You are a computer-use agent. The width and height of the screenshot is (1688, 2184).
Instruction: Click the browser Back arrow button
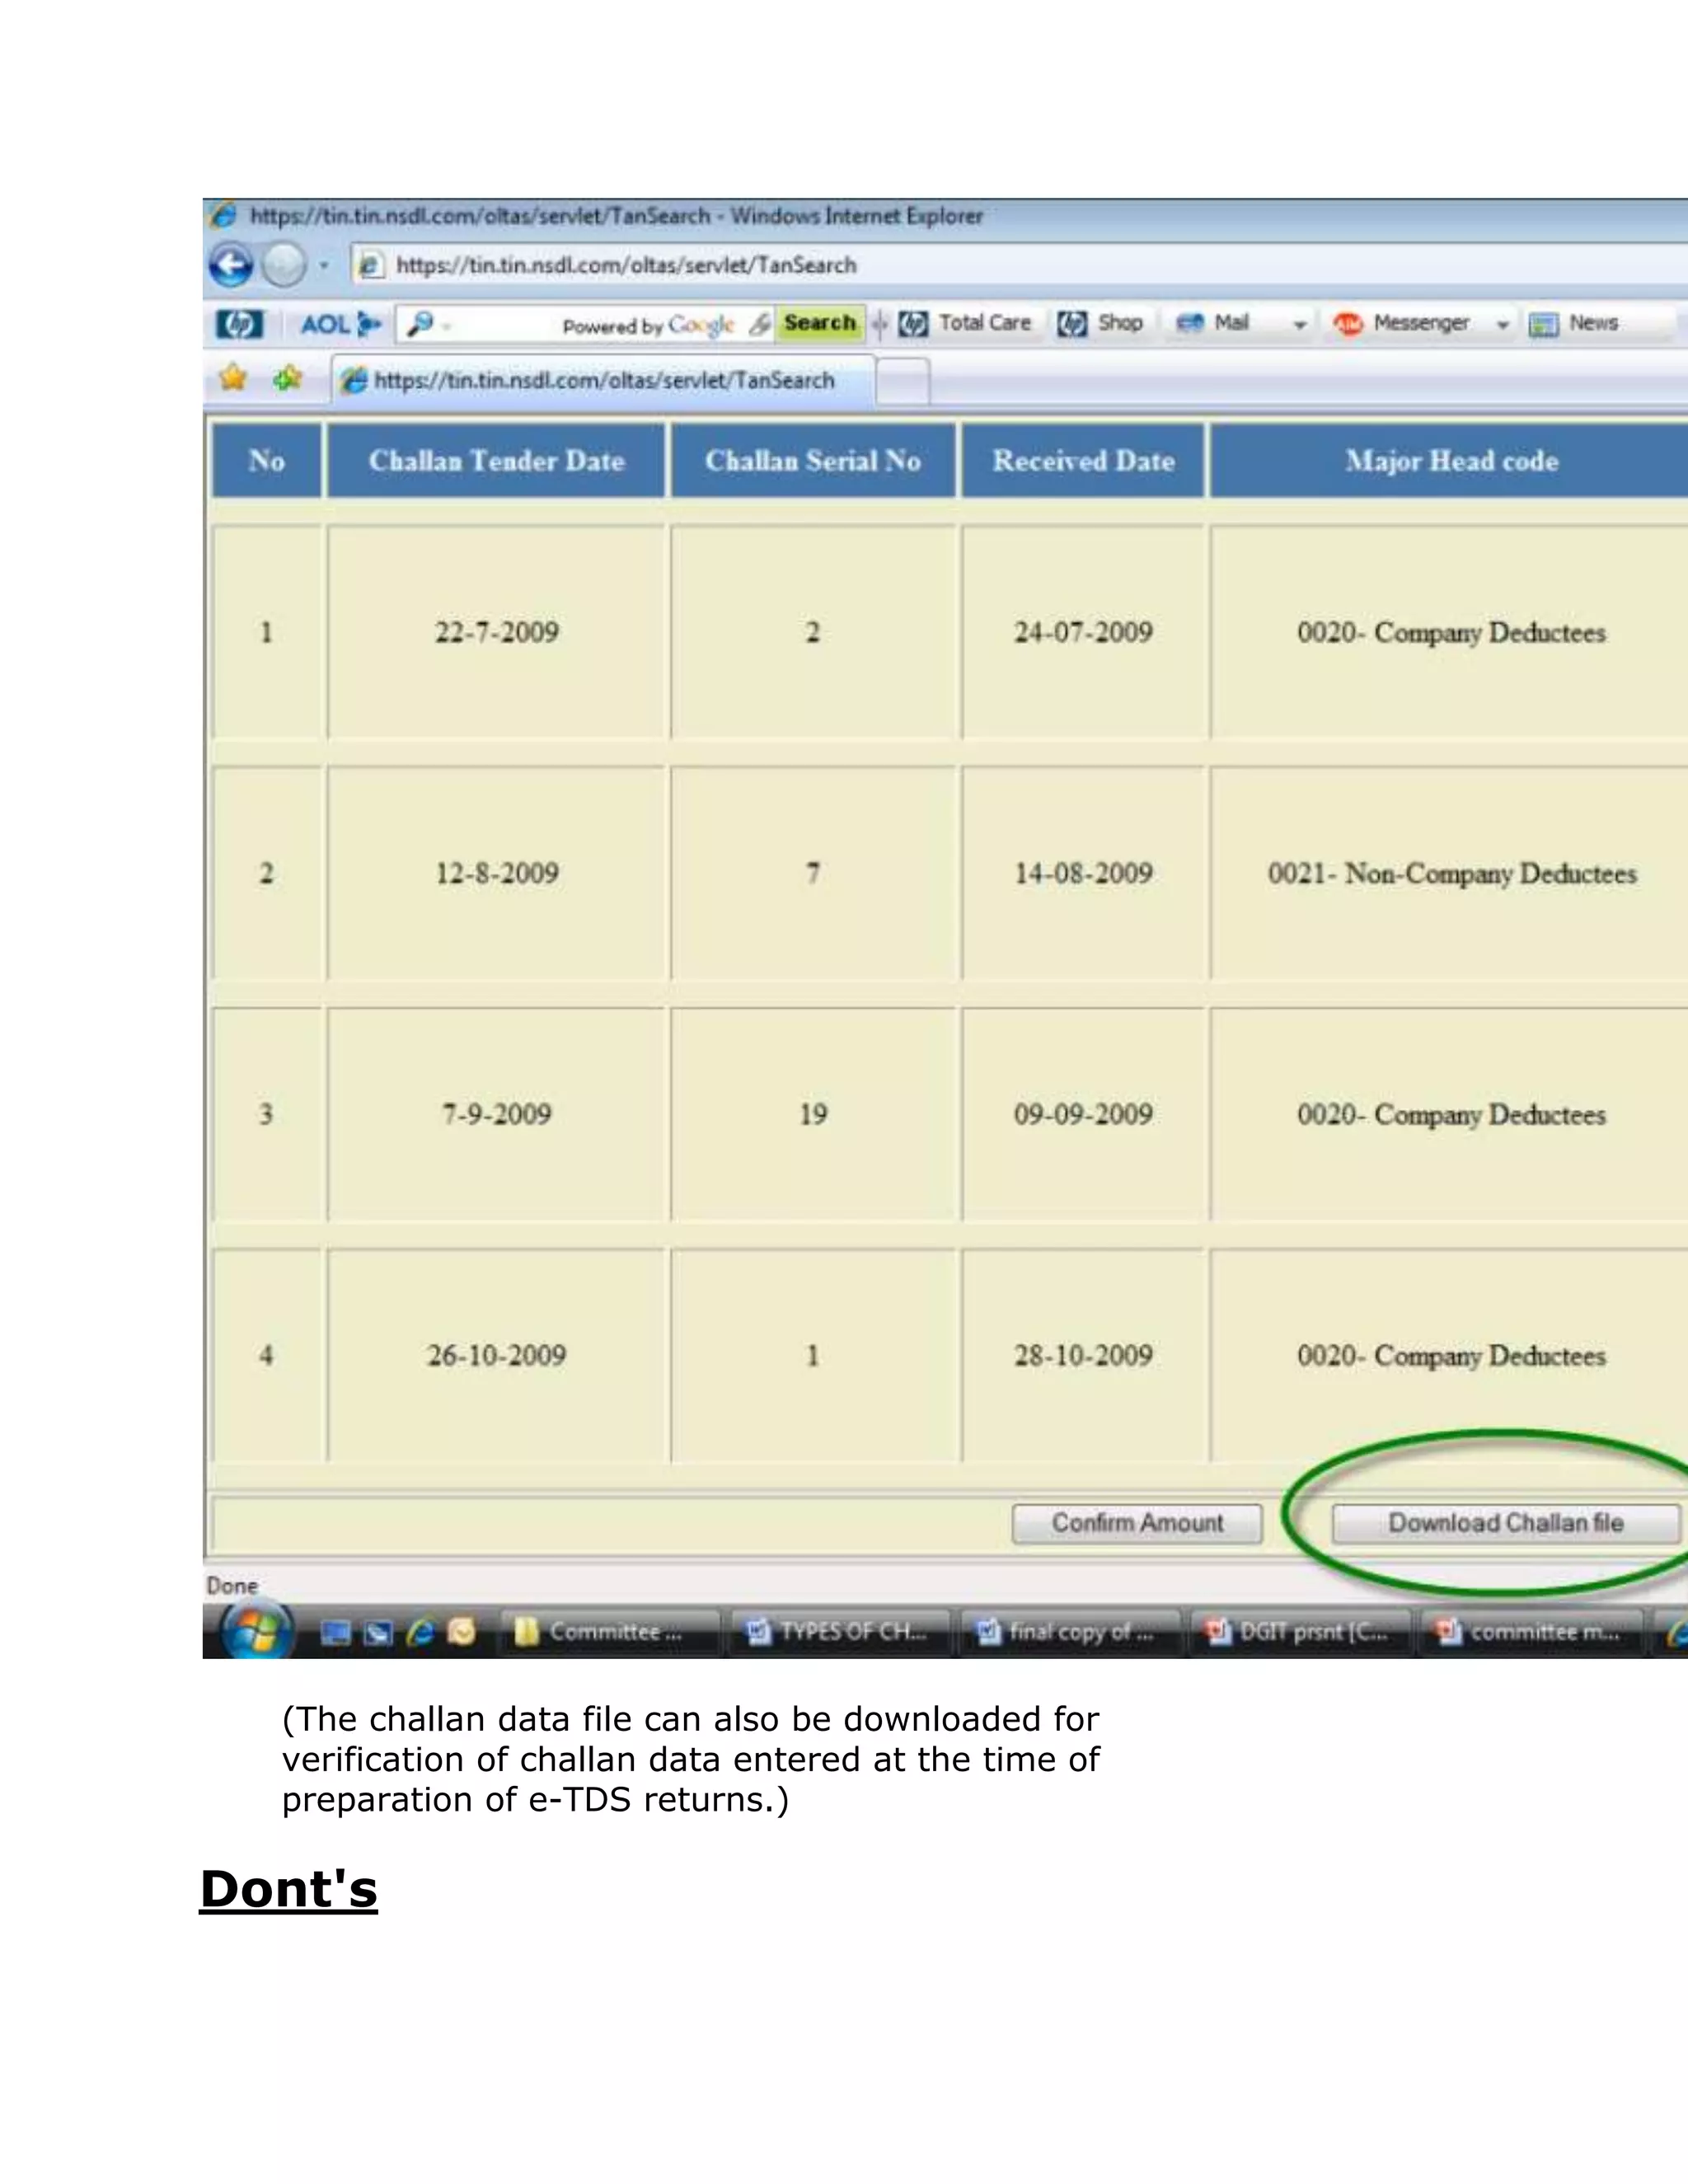coord(232,266)
